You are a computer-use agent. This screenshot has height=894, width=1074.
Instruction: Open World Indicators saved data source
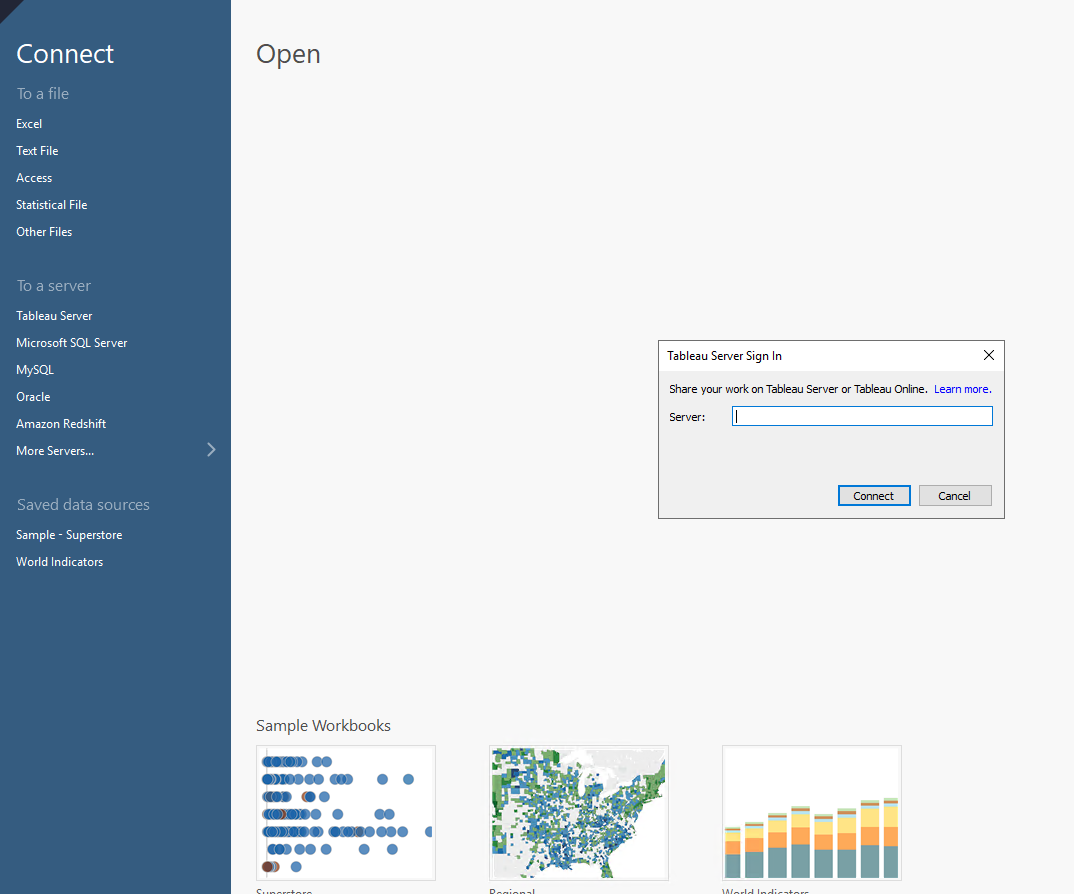[x=60, y=562]
